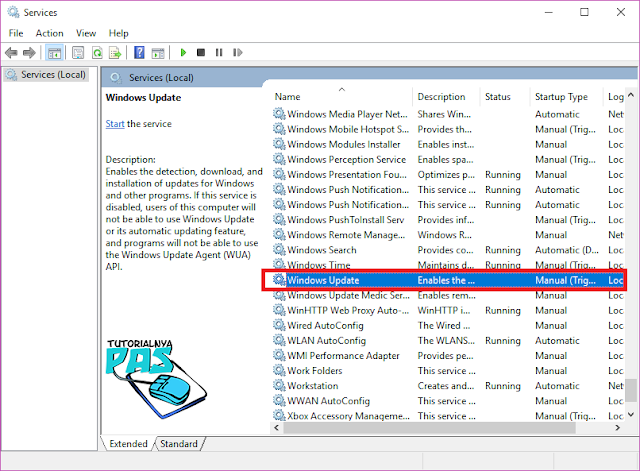This screenshot has height=471, width=640.
Task: Select Windows Time service row
Action: pos(319,265)
